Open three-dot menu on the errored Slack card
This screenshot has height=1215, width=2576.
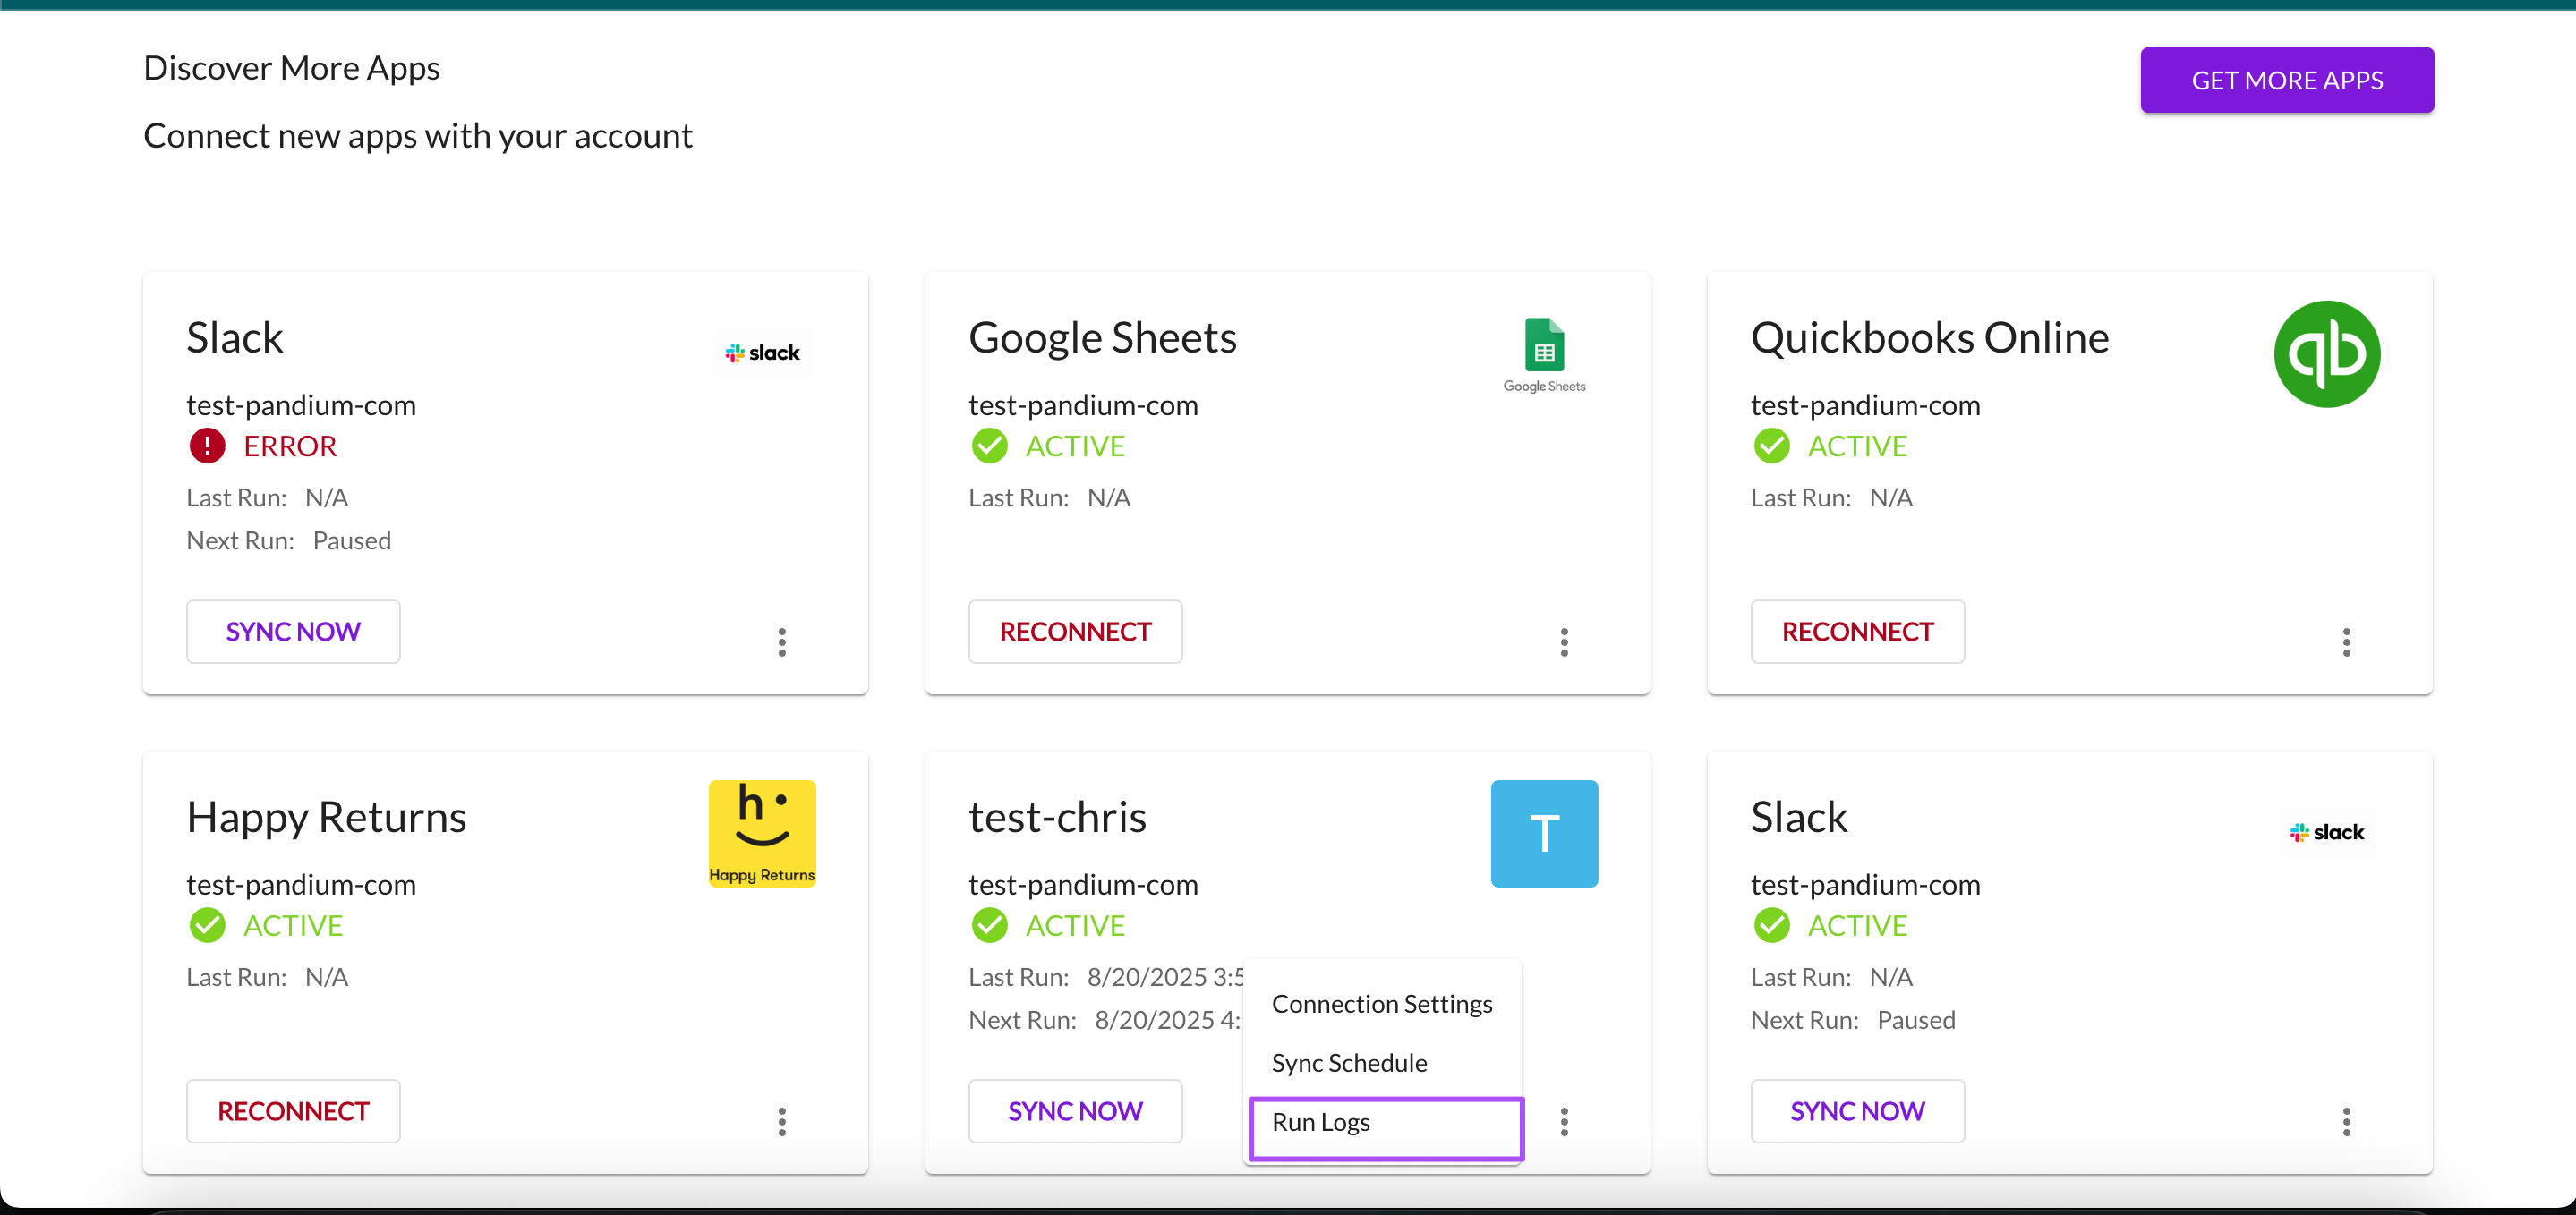(782, 642)
